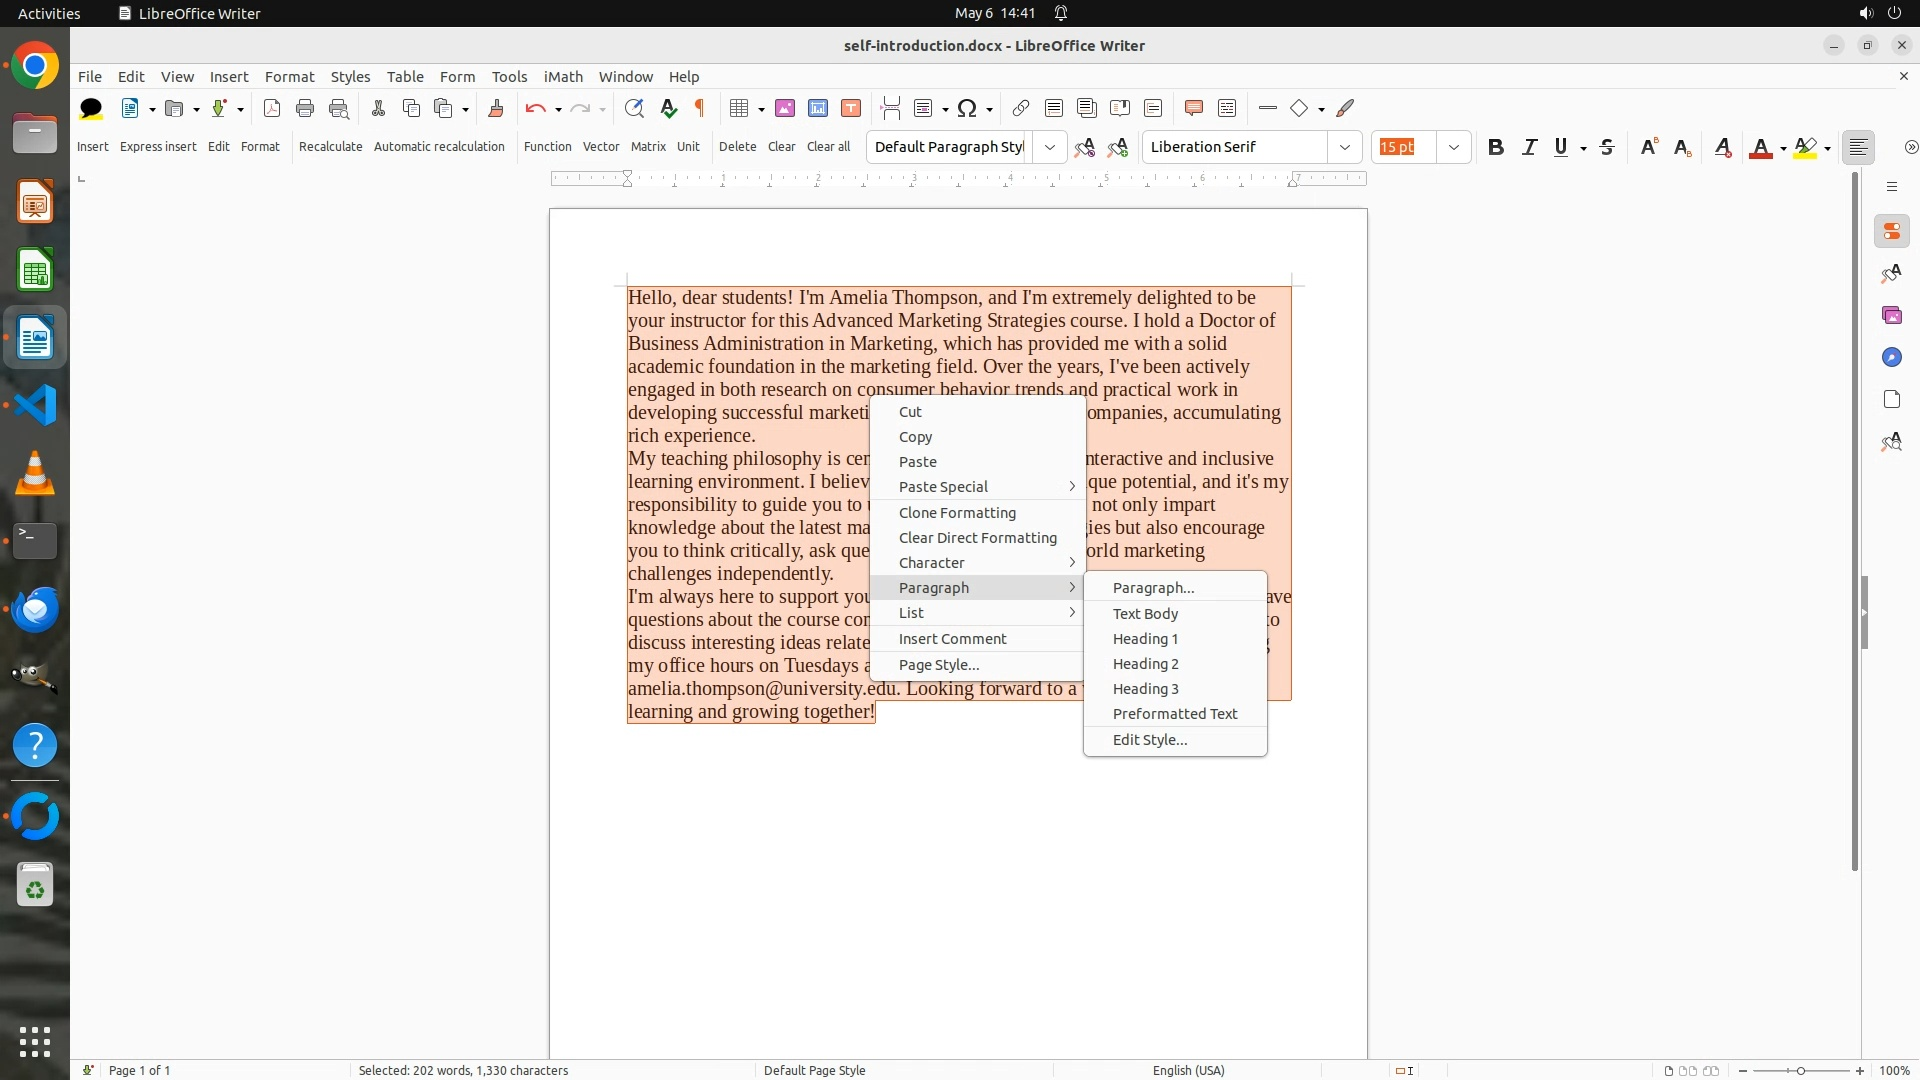
Task: Choose Clear Direct Formatting in context menu
Action: point(977,538)
